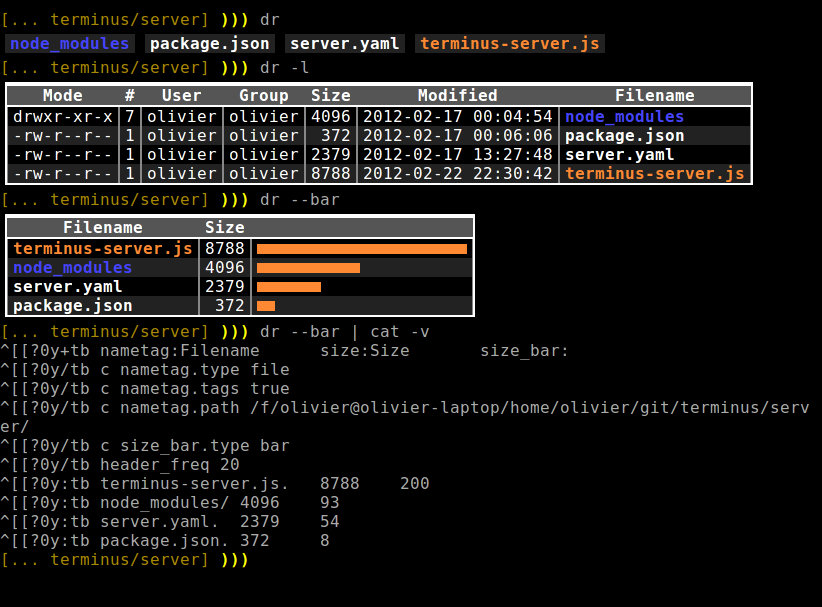Select size 372 in the bar table
Viewport: 822px width, 607px height.
point(230,306)
